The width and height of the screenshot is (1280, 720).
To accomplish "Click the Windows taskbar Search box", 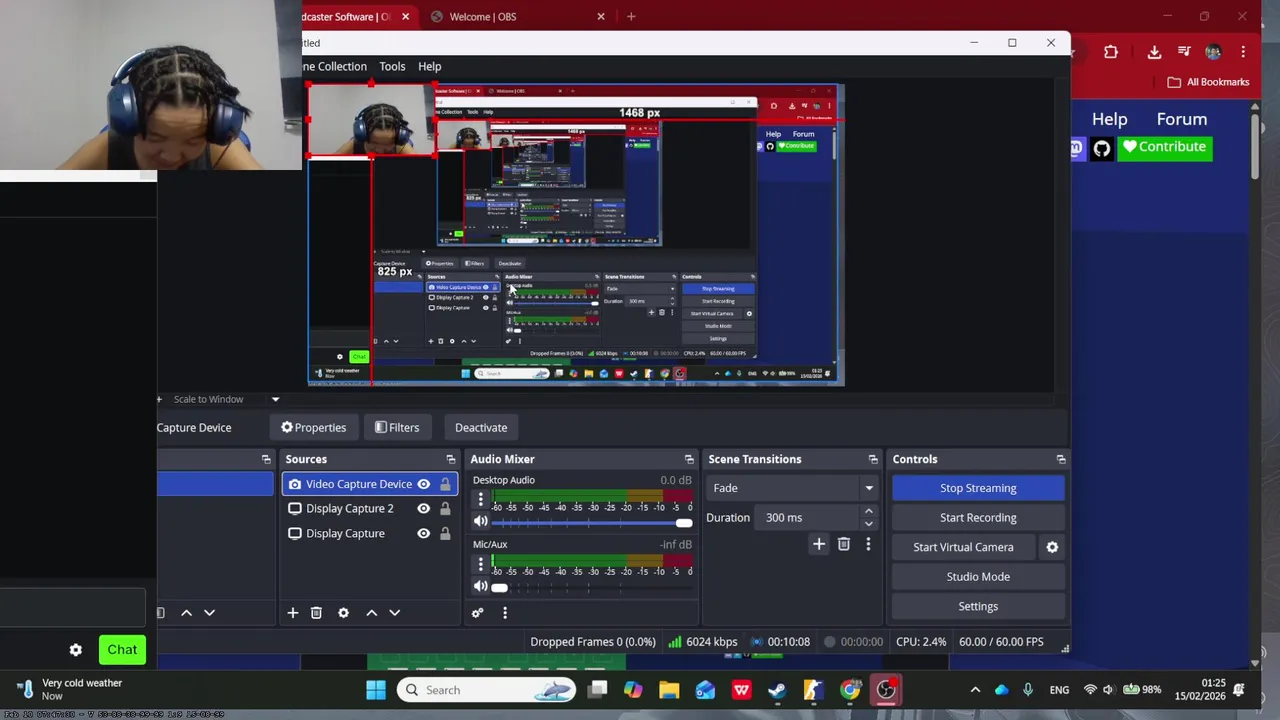I will (486, 690).
